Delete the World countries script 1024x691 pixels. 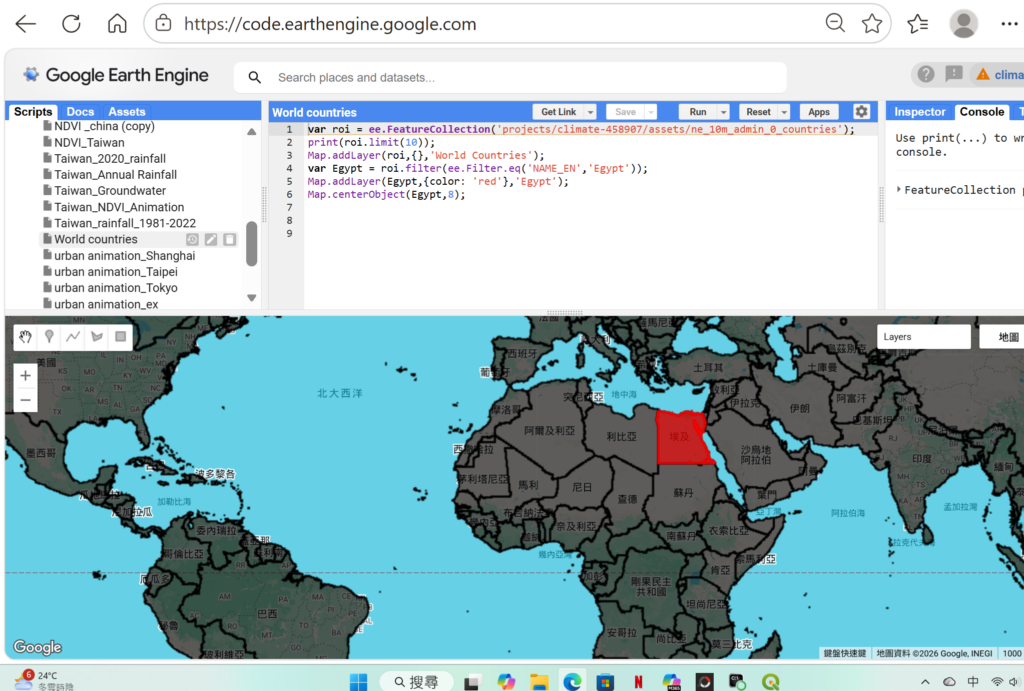pyautogui.click(x=229, y=240)
